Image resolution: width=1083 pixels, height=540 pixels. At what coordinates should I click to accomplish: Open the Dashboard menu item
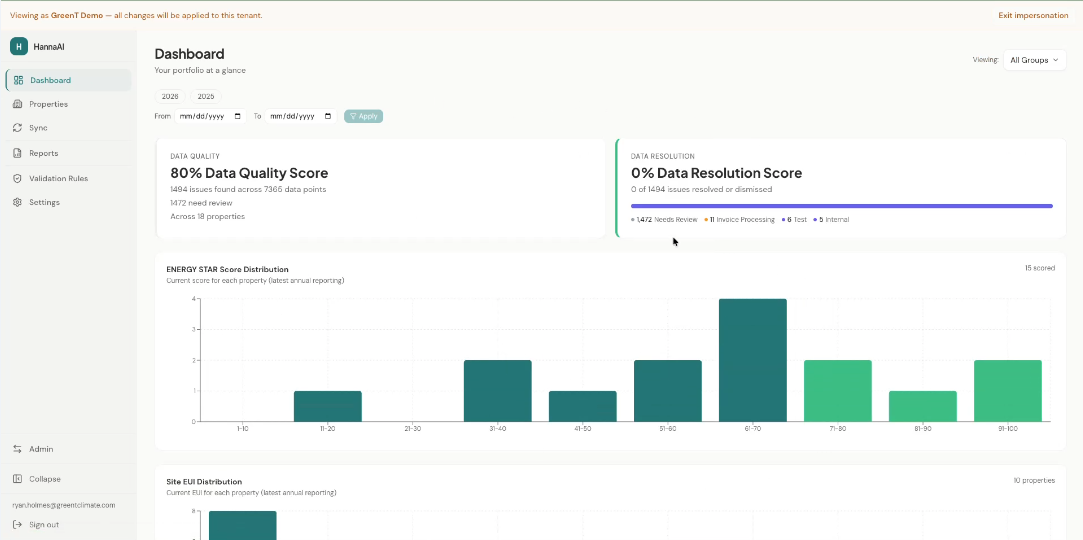(68, 80)
